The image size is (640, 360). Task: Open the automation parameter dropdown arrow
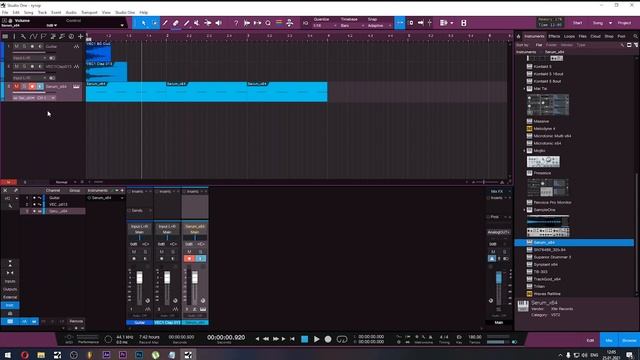(x=122, y=26)
